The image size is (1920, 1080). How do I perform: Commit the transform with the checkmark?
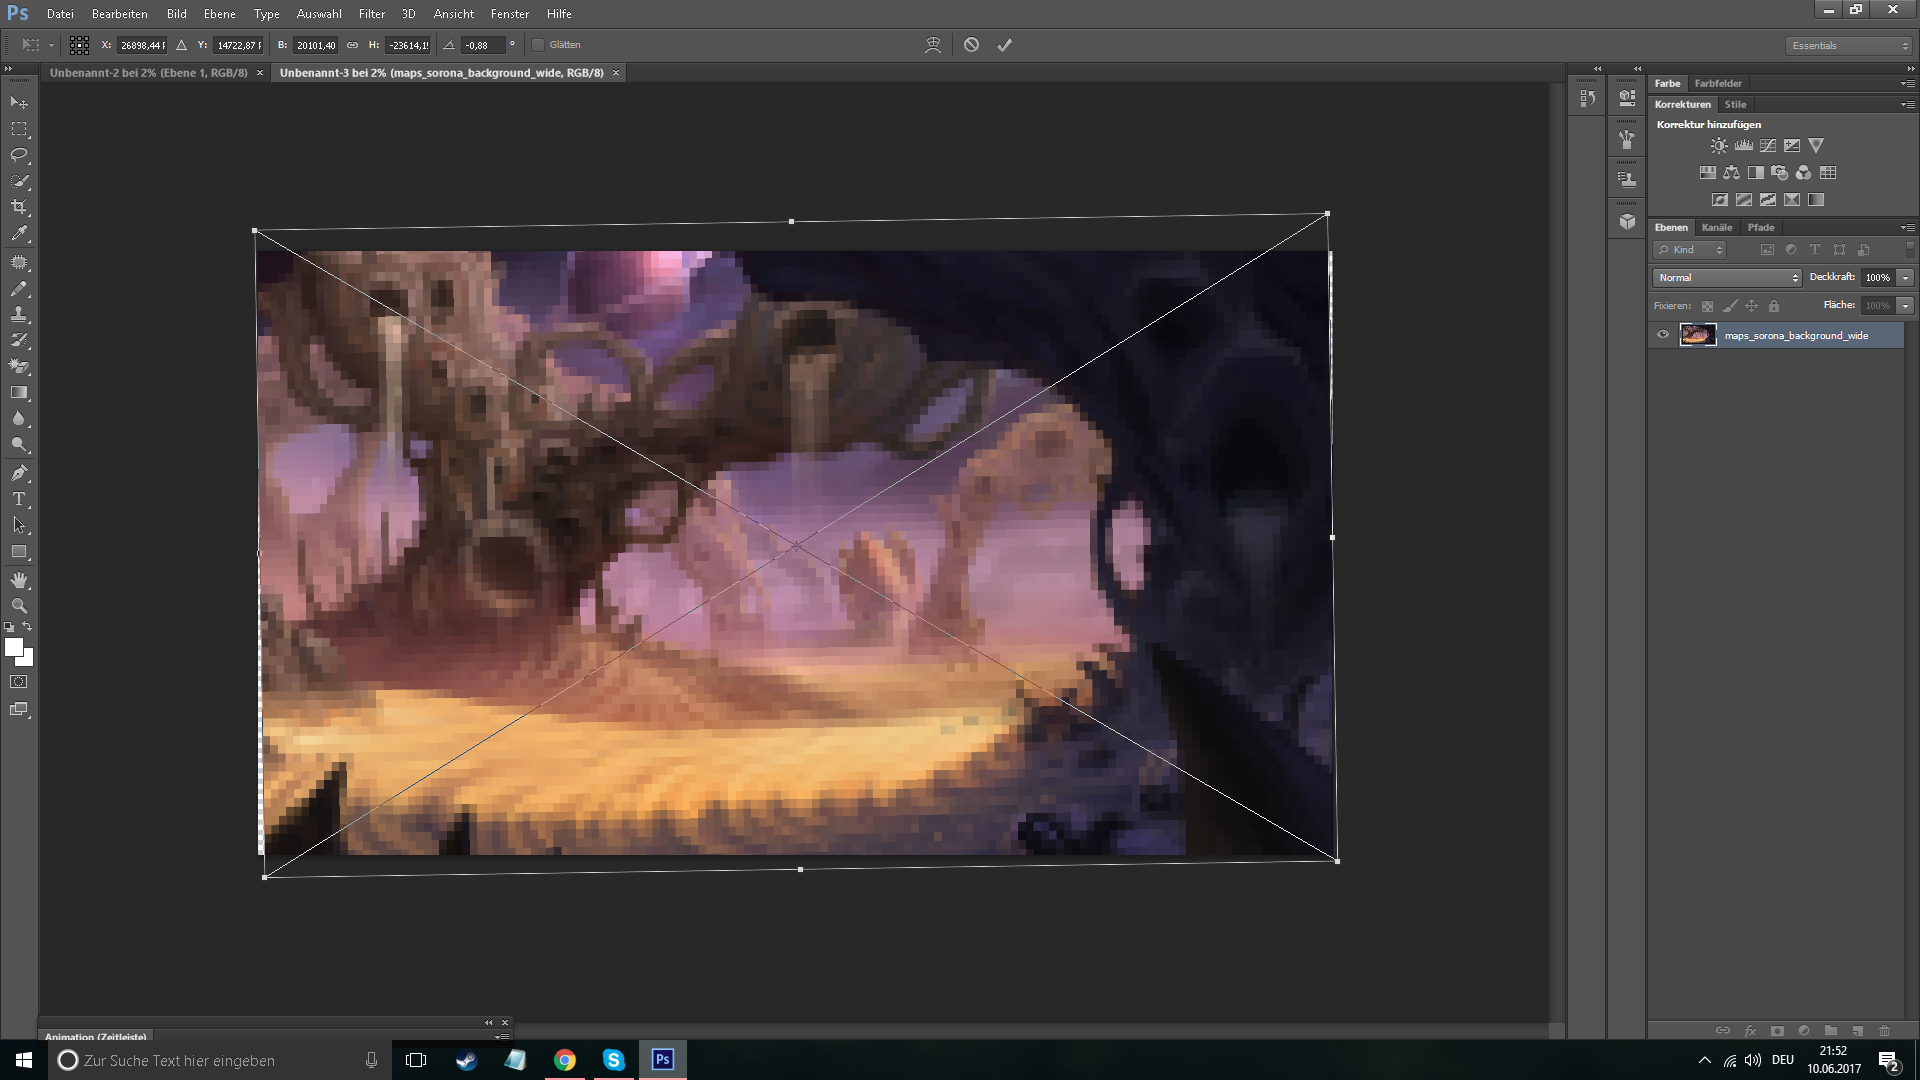pos(1004,45)
